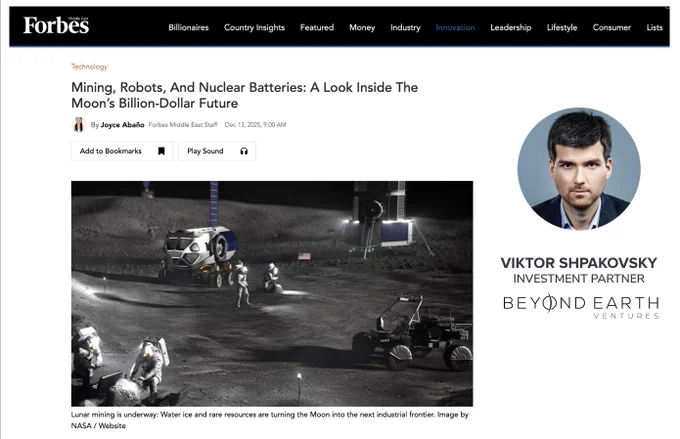Viewport: 680px width, 439px height.
Task: Click the Forbes Middle East Staff text
Action: coord(183,124)
